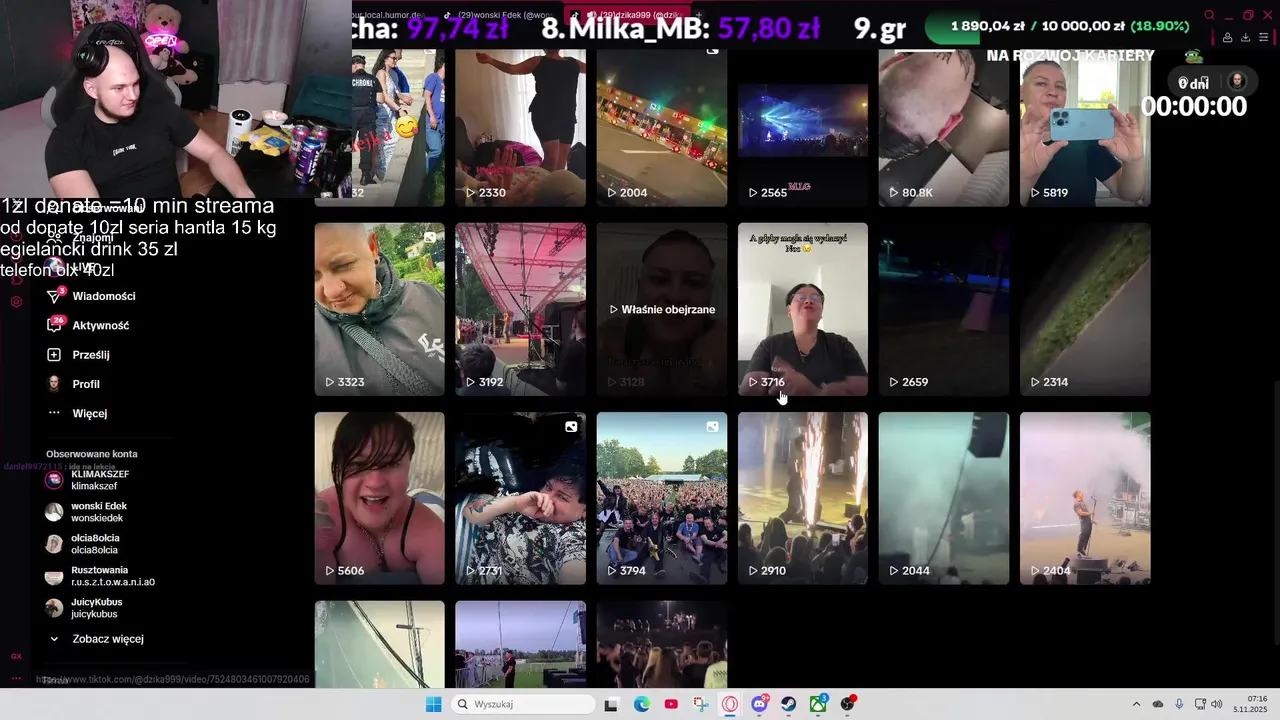The height and width of the screenshot is (720, 1280).
Task: Open the Profil avatar icon in sidebar
Action: pos(54,384)
